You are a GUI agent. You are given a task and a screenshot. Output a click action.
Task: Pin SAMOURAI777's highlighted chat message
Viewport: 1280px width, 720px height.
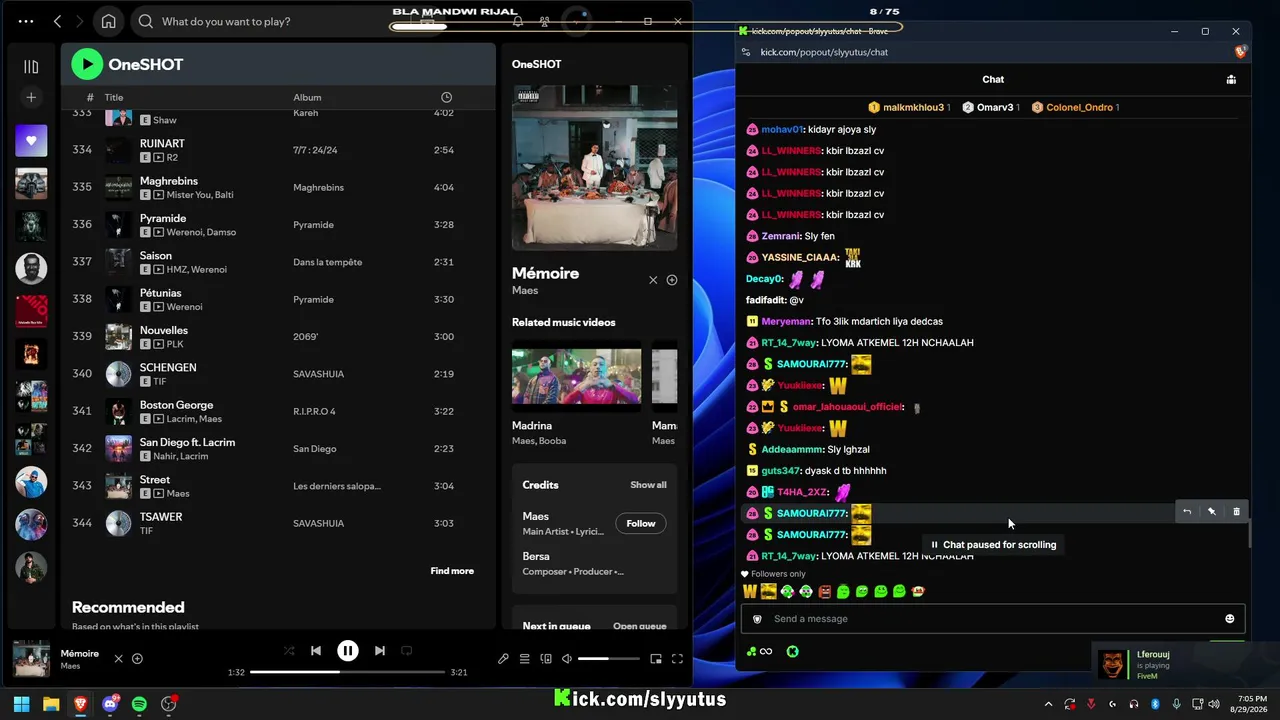[x=1211, y=512]
